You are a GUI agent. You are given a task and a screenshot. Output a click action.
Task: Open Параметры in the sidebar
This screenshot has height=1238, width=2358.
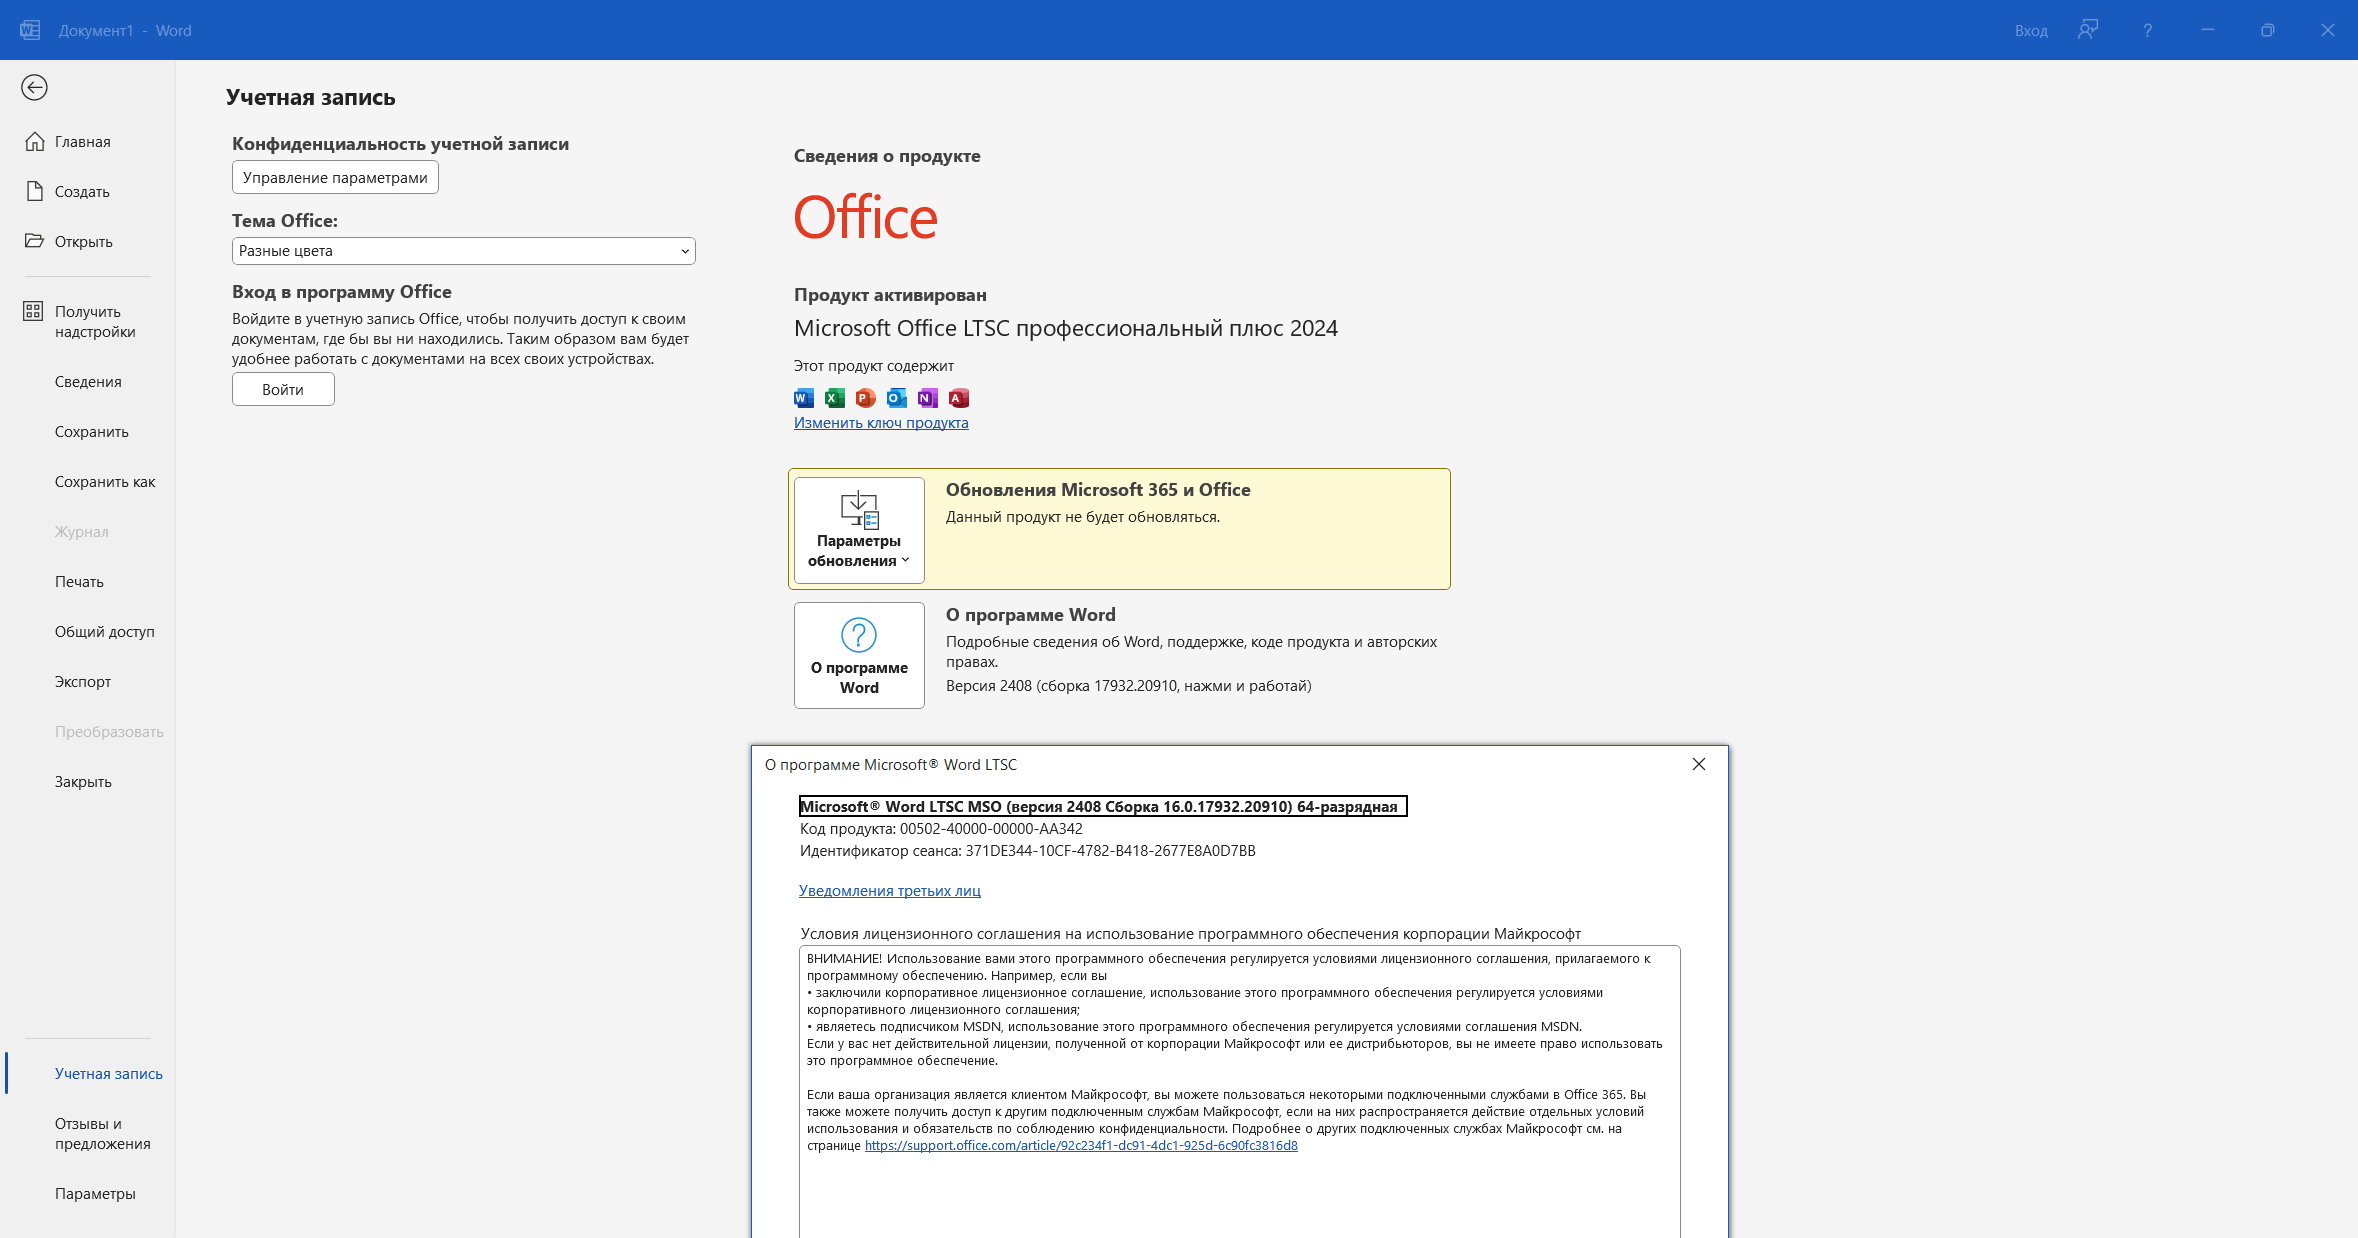pos(95,1193)
